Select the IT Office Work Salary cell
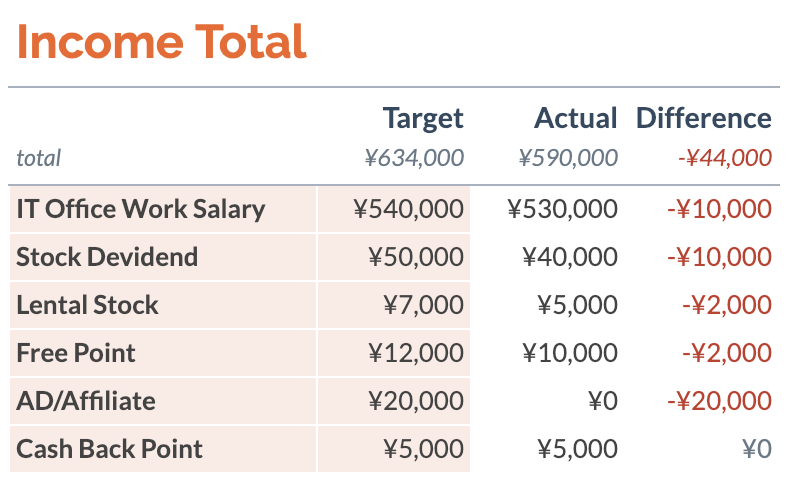The height and width of the screenshot is (484, 792). click(163, 209)
